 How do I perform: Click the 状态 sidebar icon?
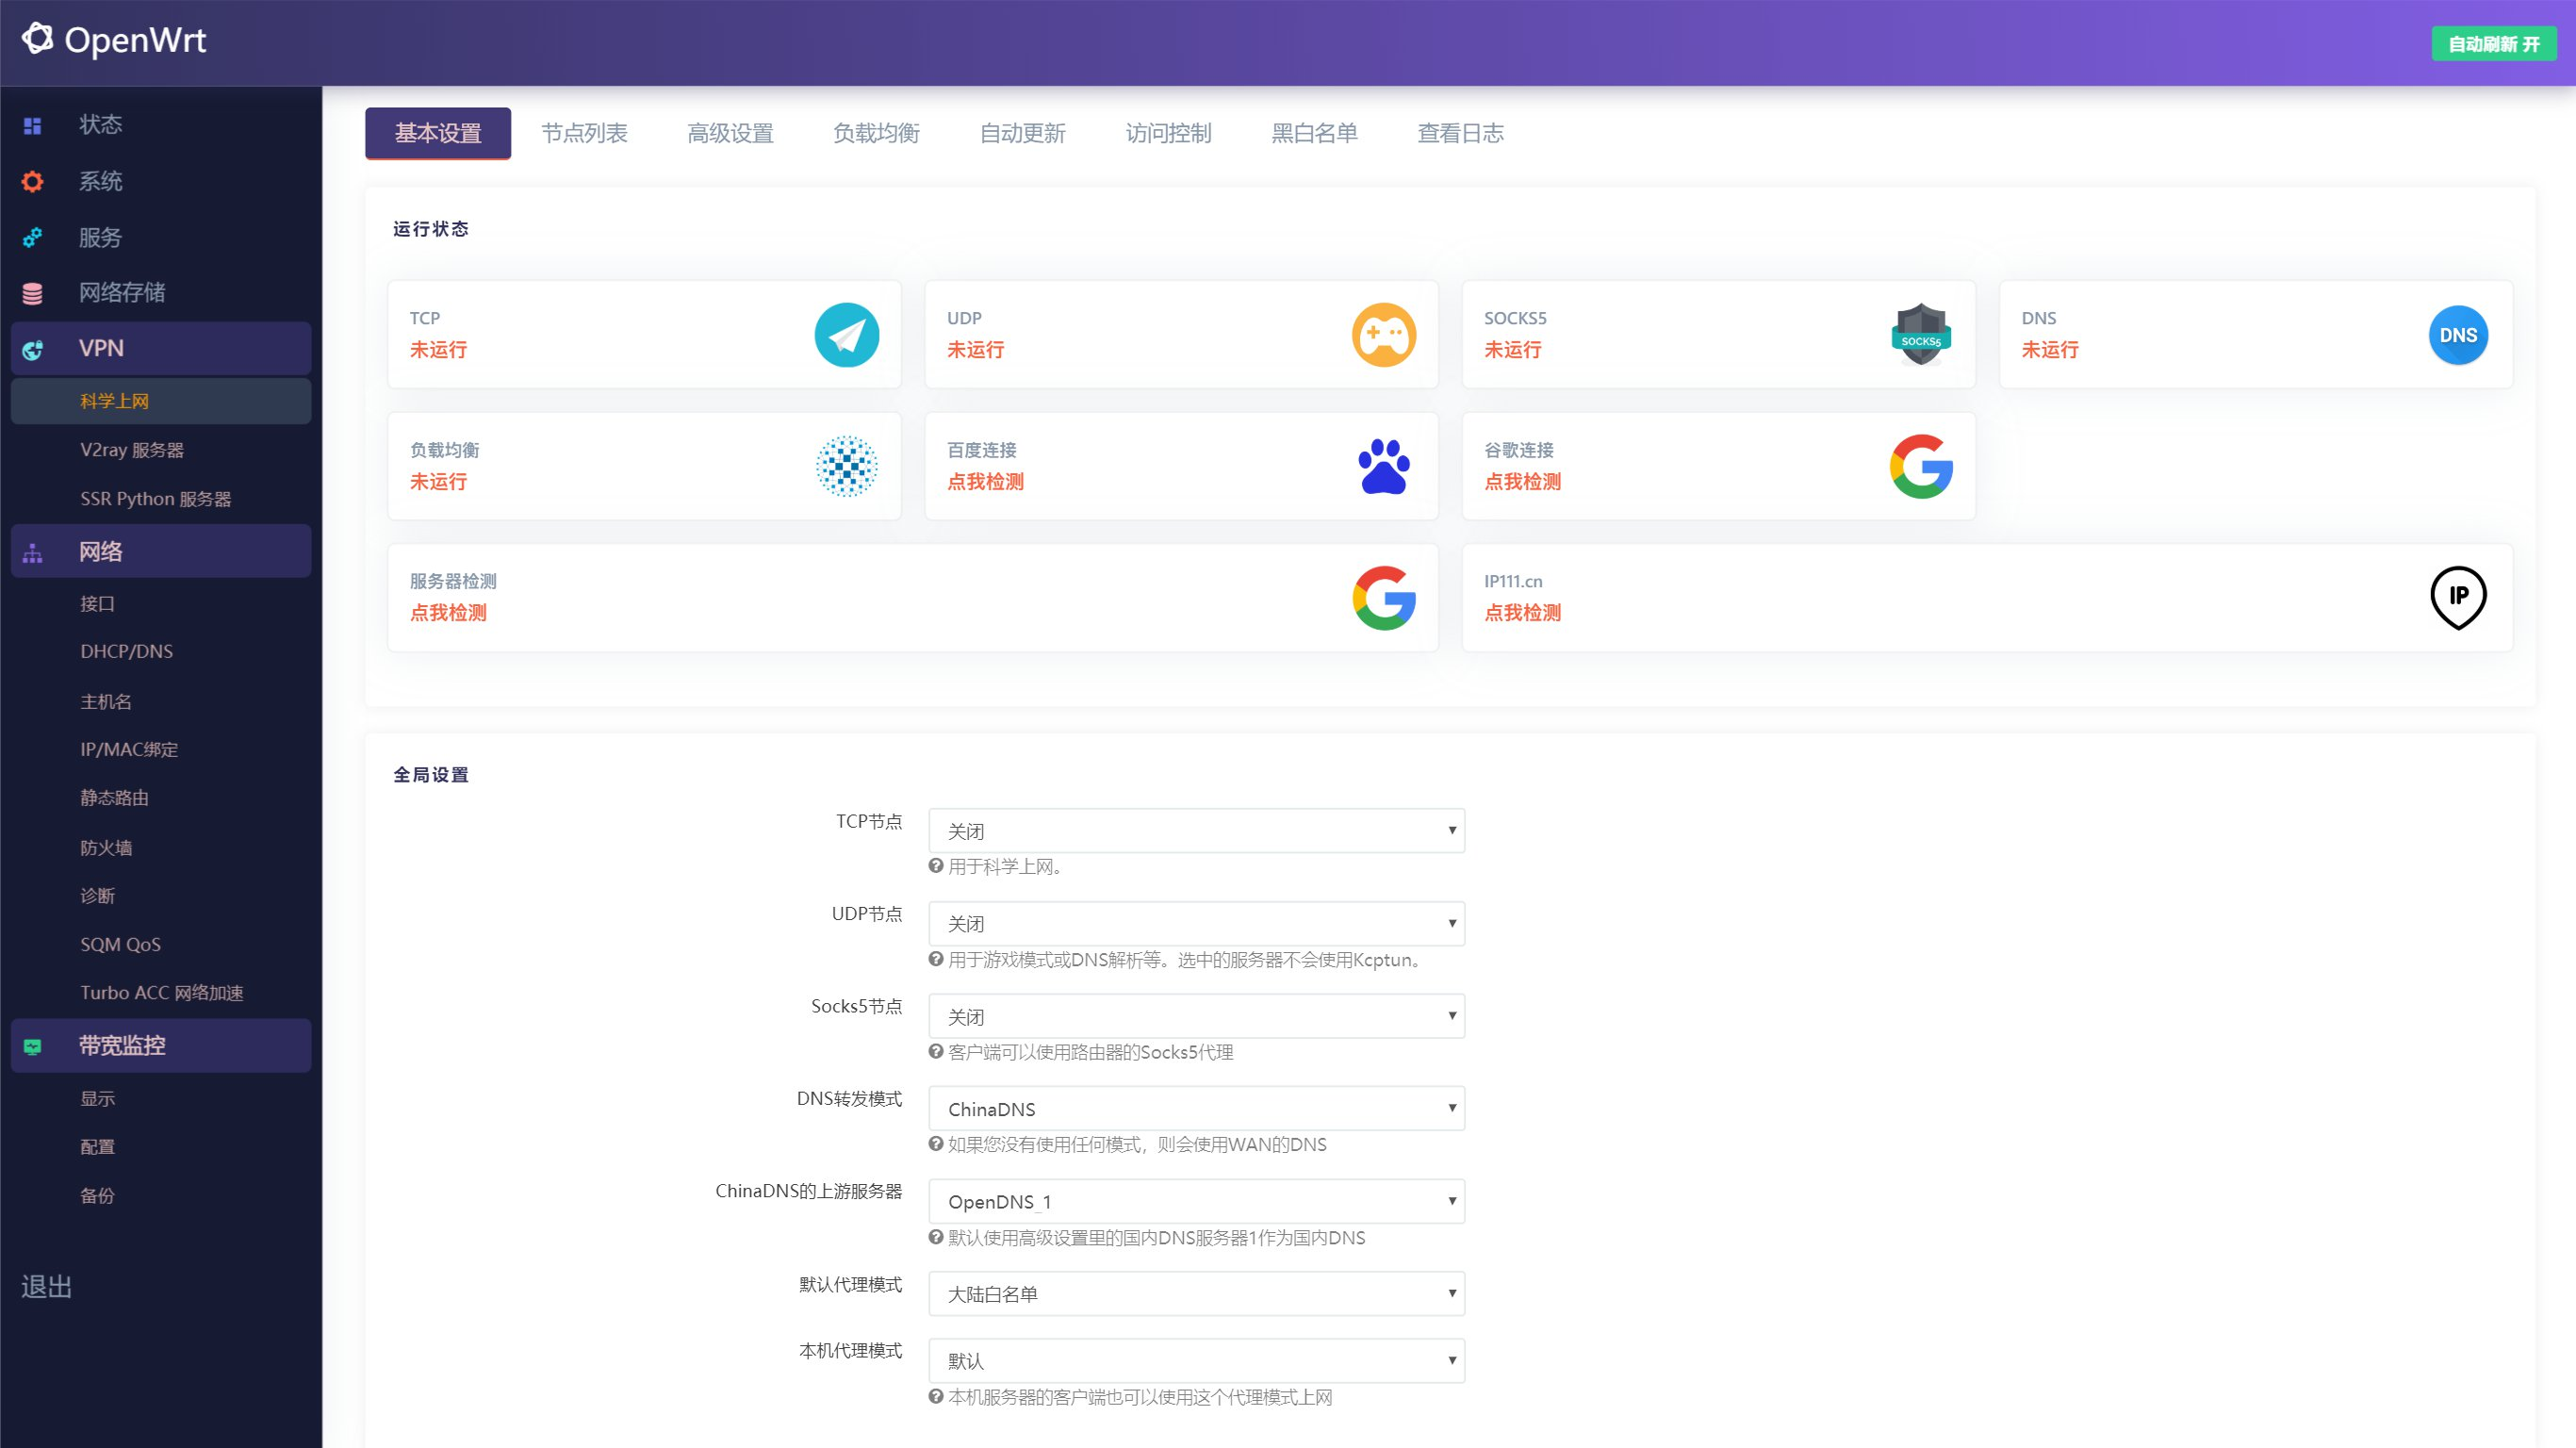tap(33, 125)
